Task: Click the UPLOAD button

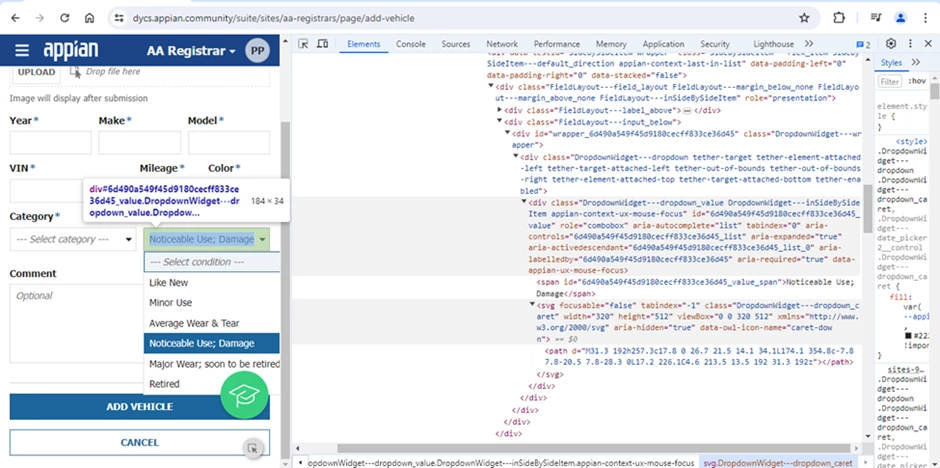Action: (37, 72)
